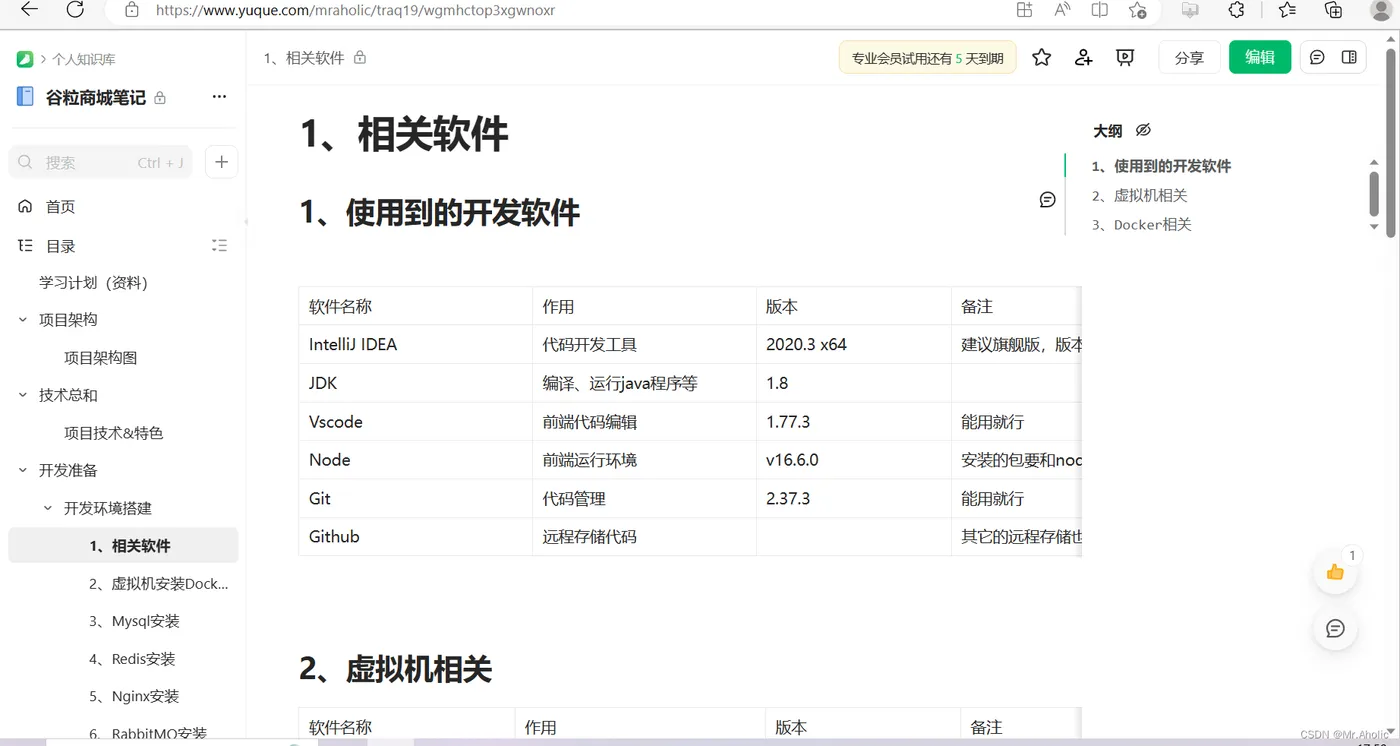The width and height of the screenshot is (1400, 746).
Task: Click the 搜索 search field
Action: pos(101,162)
